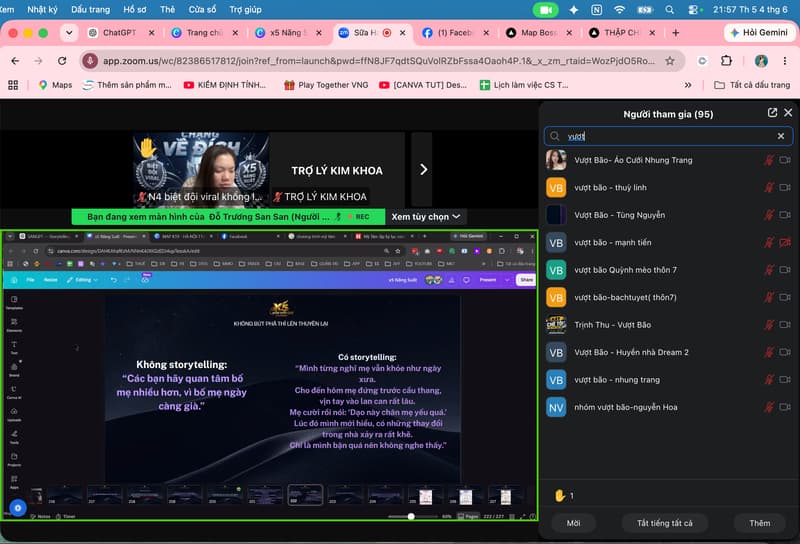Open the Dấu trang menu

click(90, 9)
